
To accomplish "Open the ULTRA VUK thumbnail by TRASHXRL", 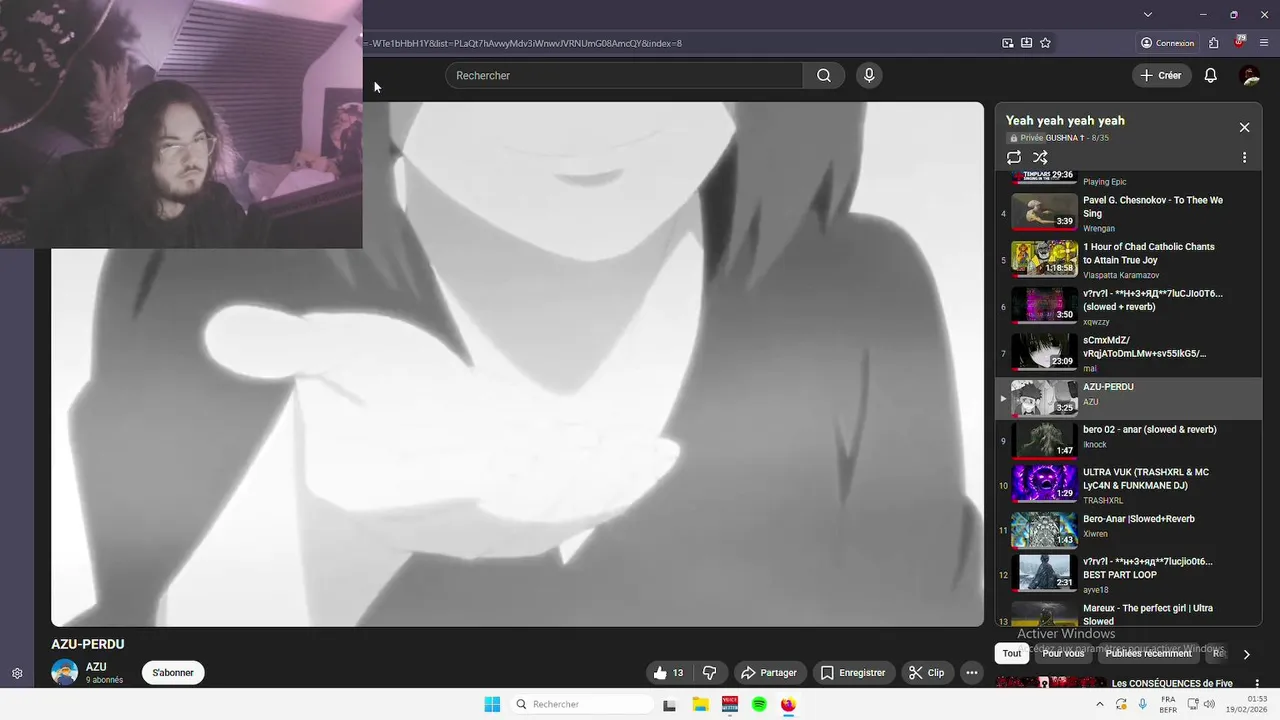I will pos(1044,483).
